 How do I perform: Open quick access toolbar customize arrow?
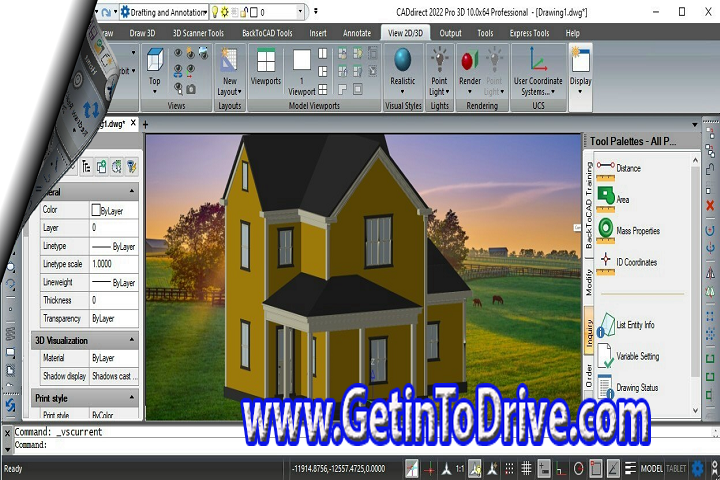pos(315,11)
